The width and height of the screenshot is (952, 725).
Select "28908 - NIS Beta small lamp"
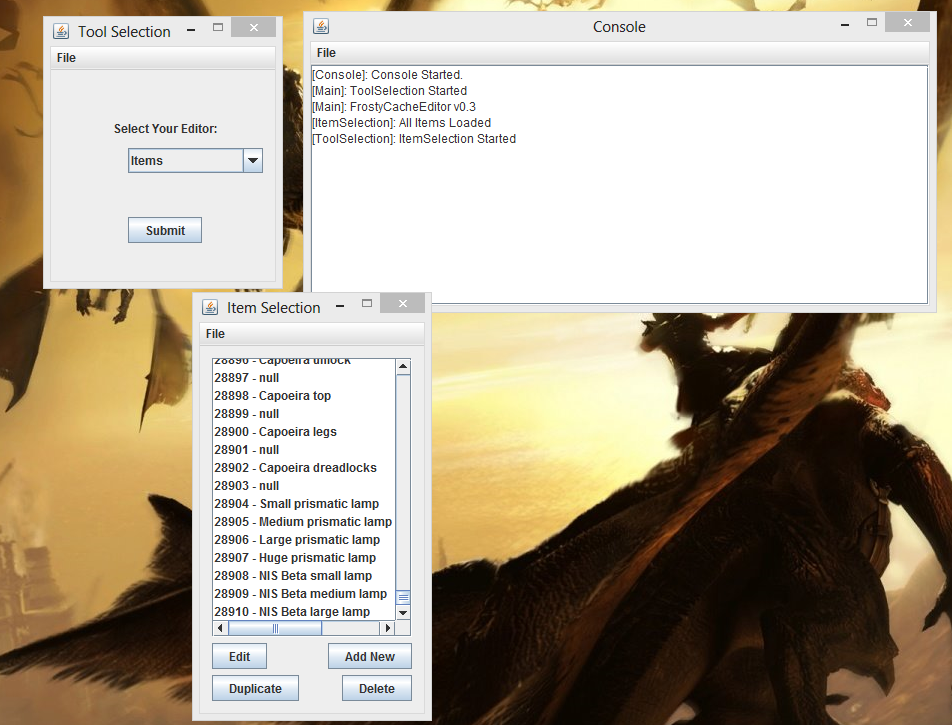[x=304, y=576]
